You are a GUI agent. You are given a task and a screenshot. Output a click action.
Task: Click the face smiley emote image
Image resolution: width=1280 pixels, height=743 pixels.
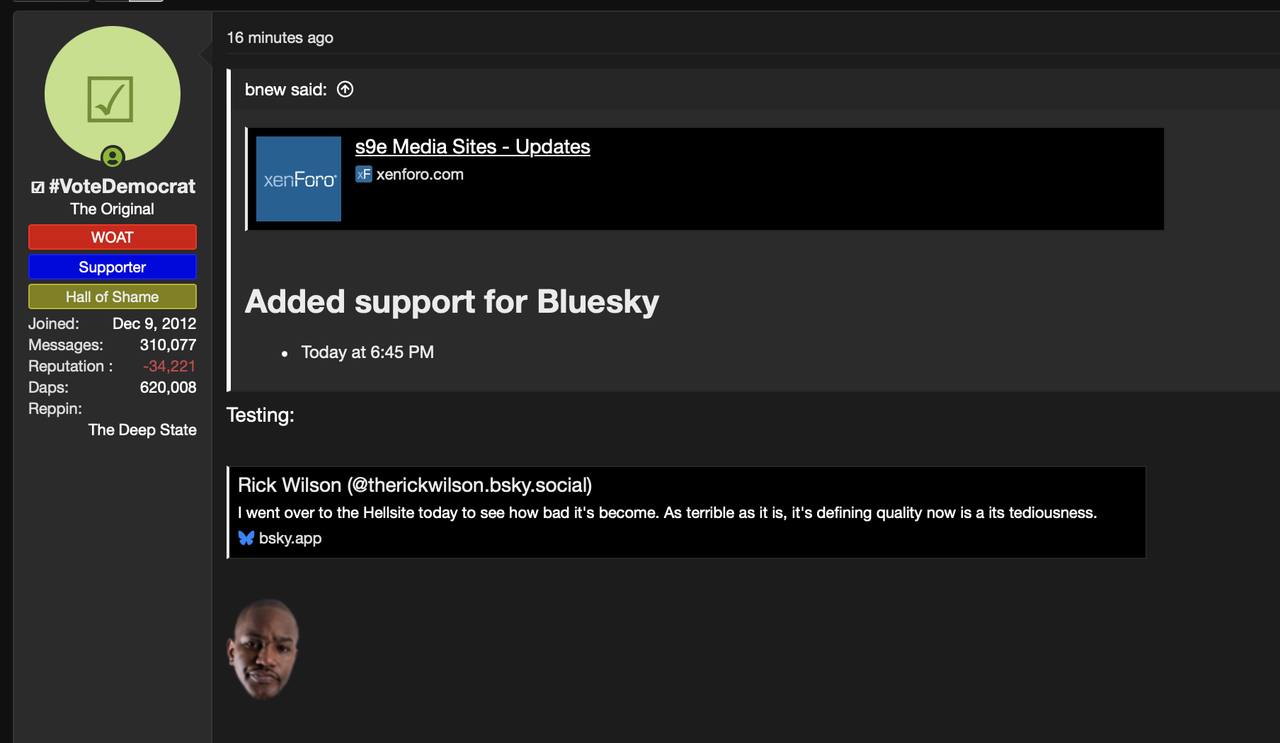tap(264, 649)
